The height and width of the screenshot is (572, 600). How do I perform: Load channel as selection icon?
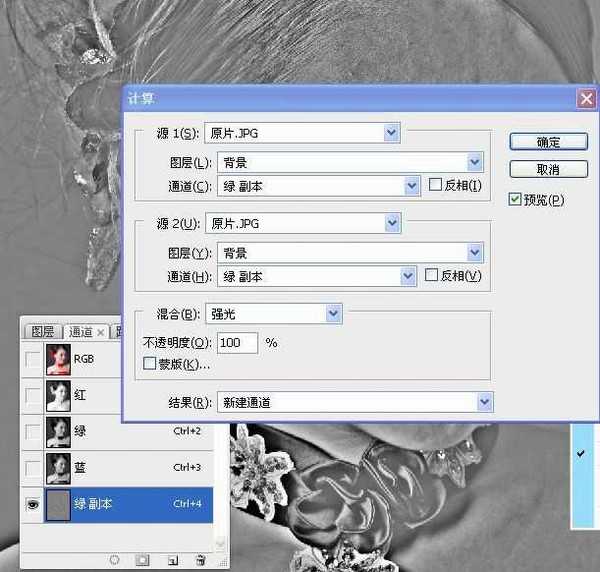click(114, 561)
